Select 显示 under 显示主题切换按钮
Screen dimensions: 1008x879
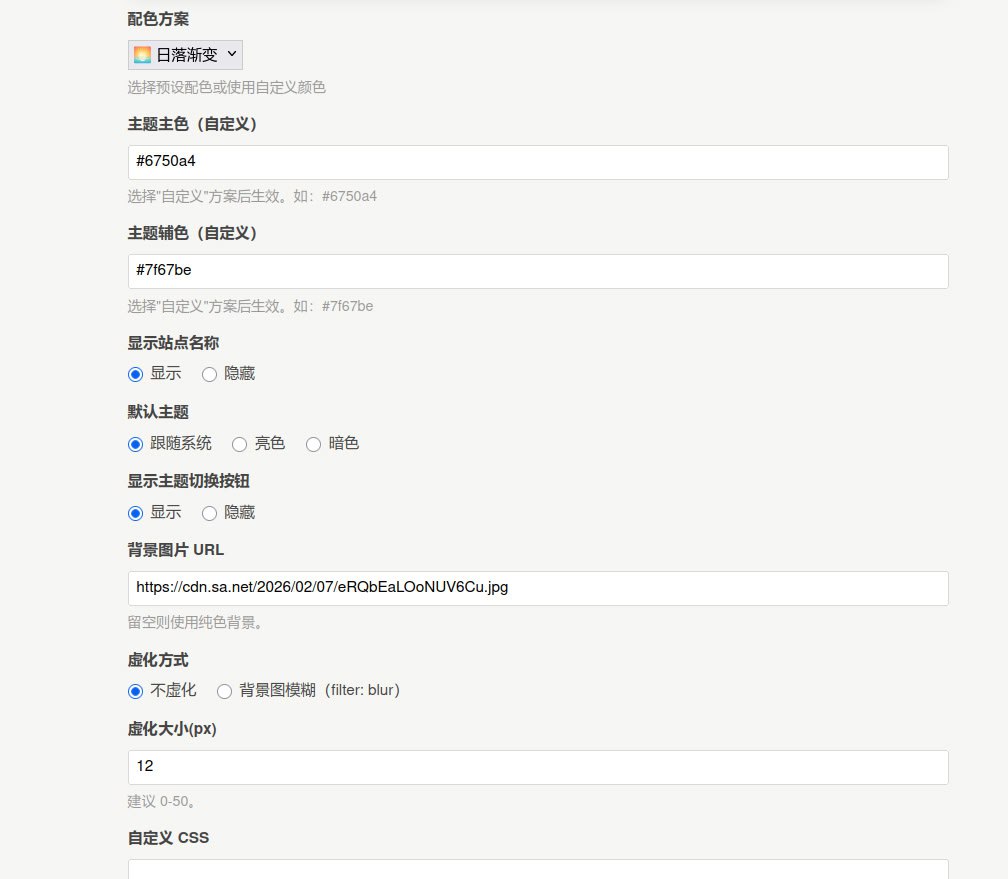(136, 513)
